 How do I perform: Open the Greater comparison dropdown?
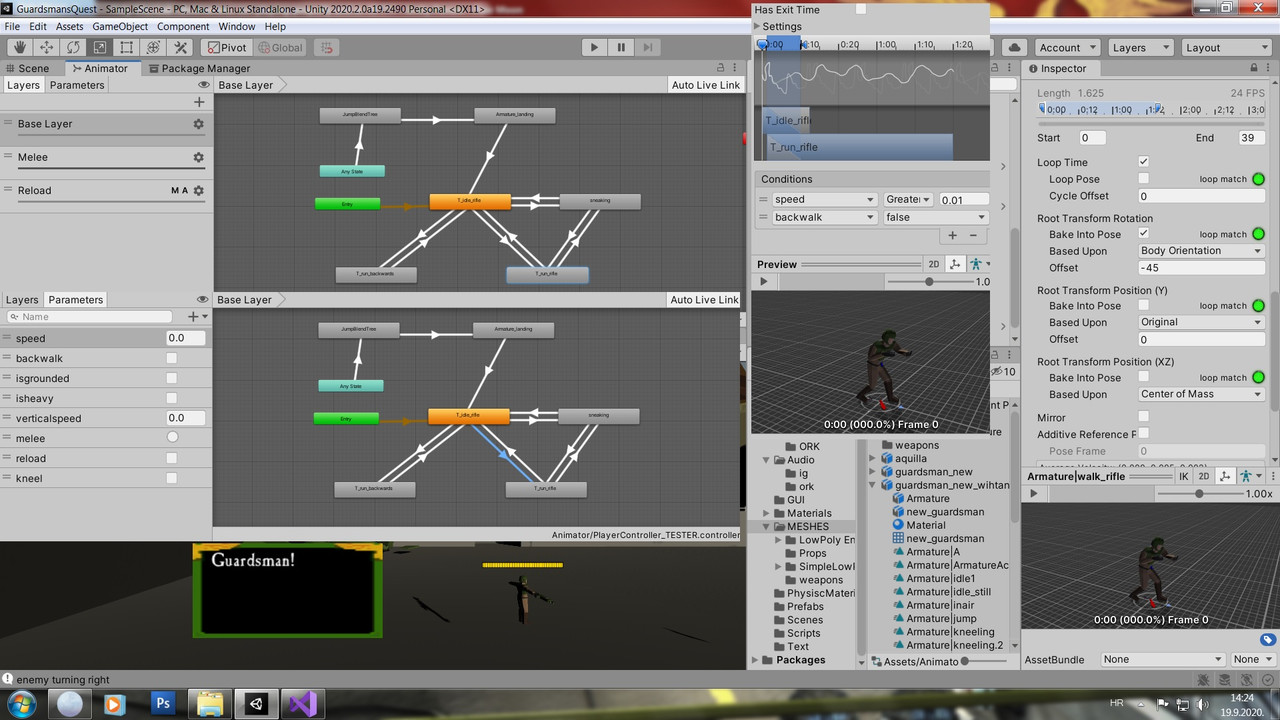click(908, 199)
